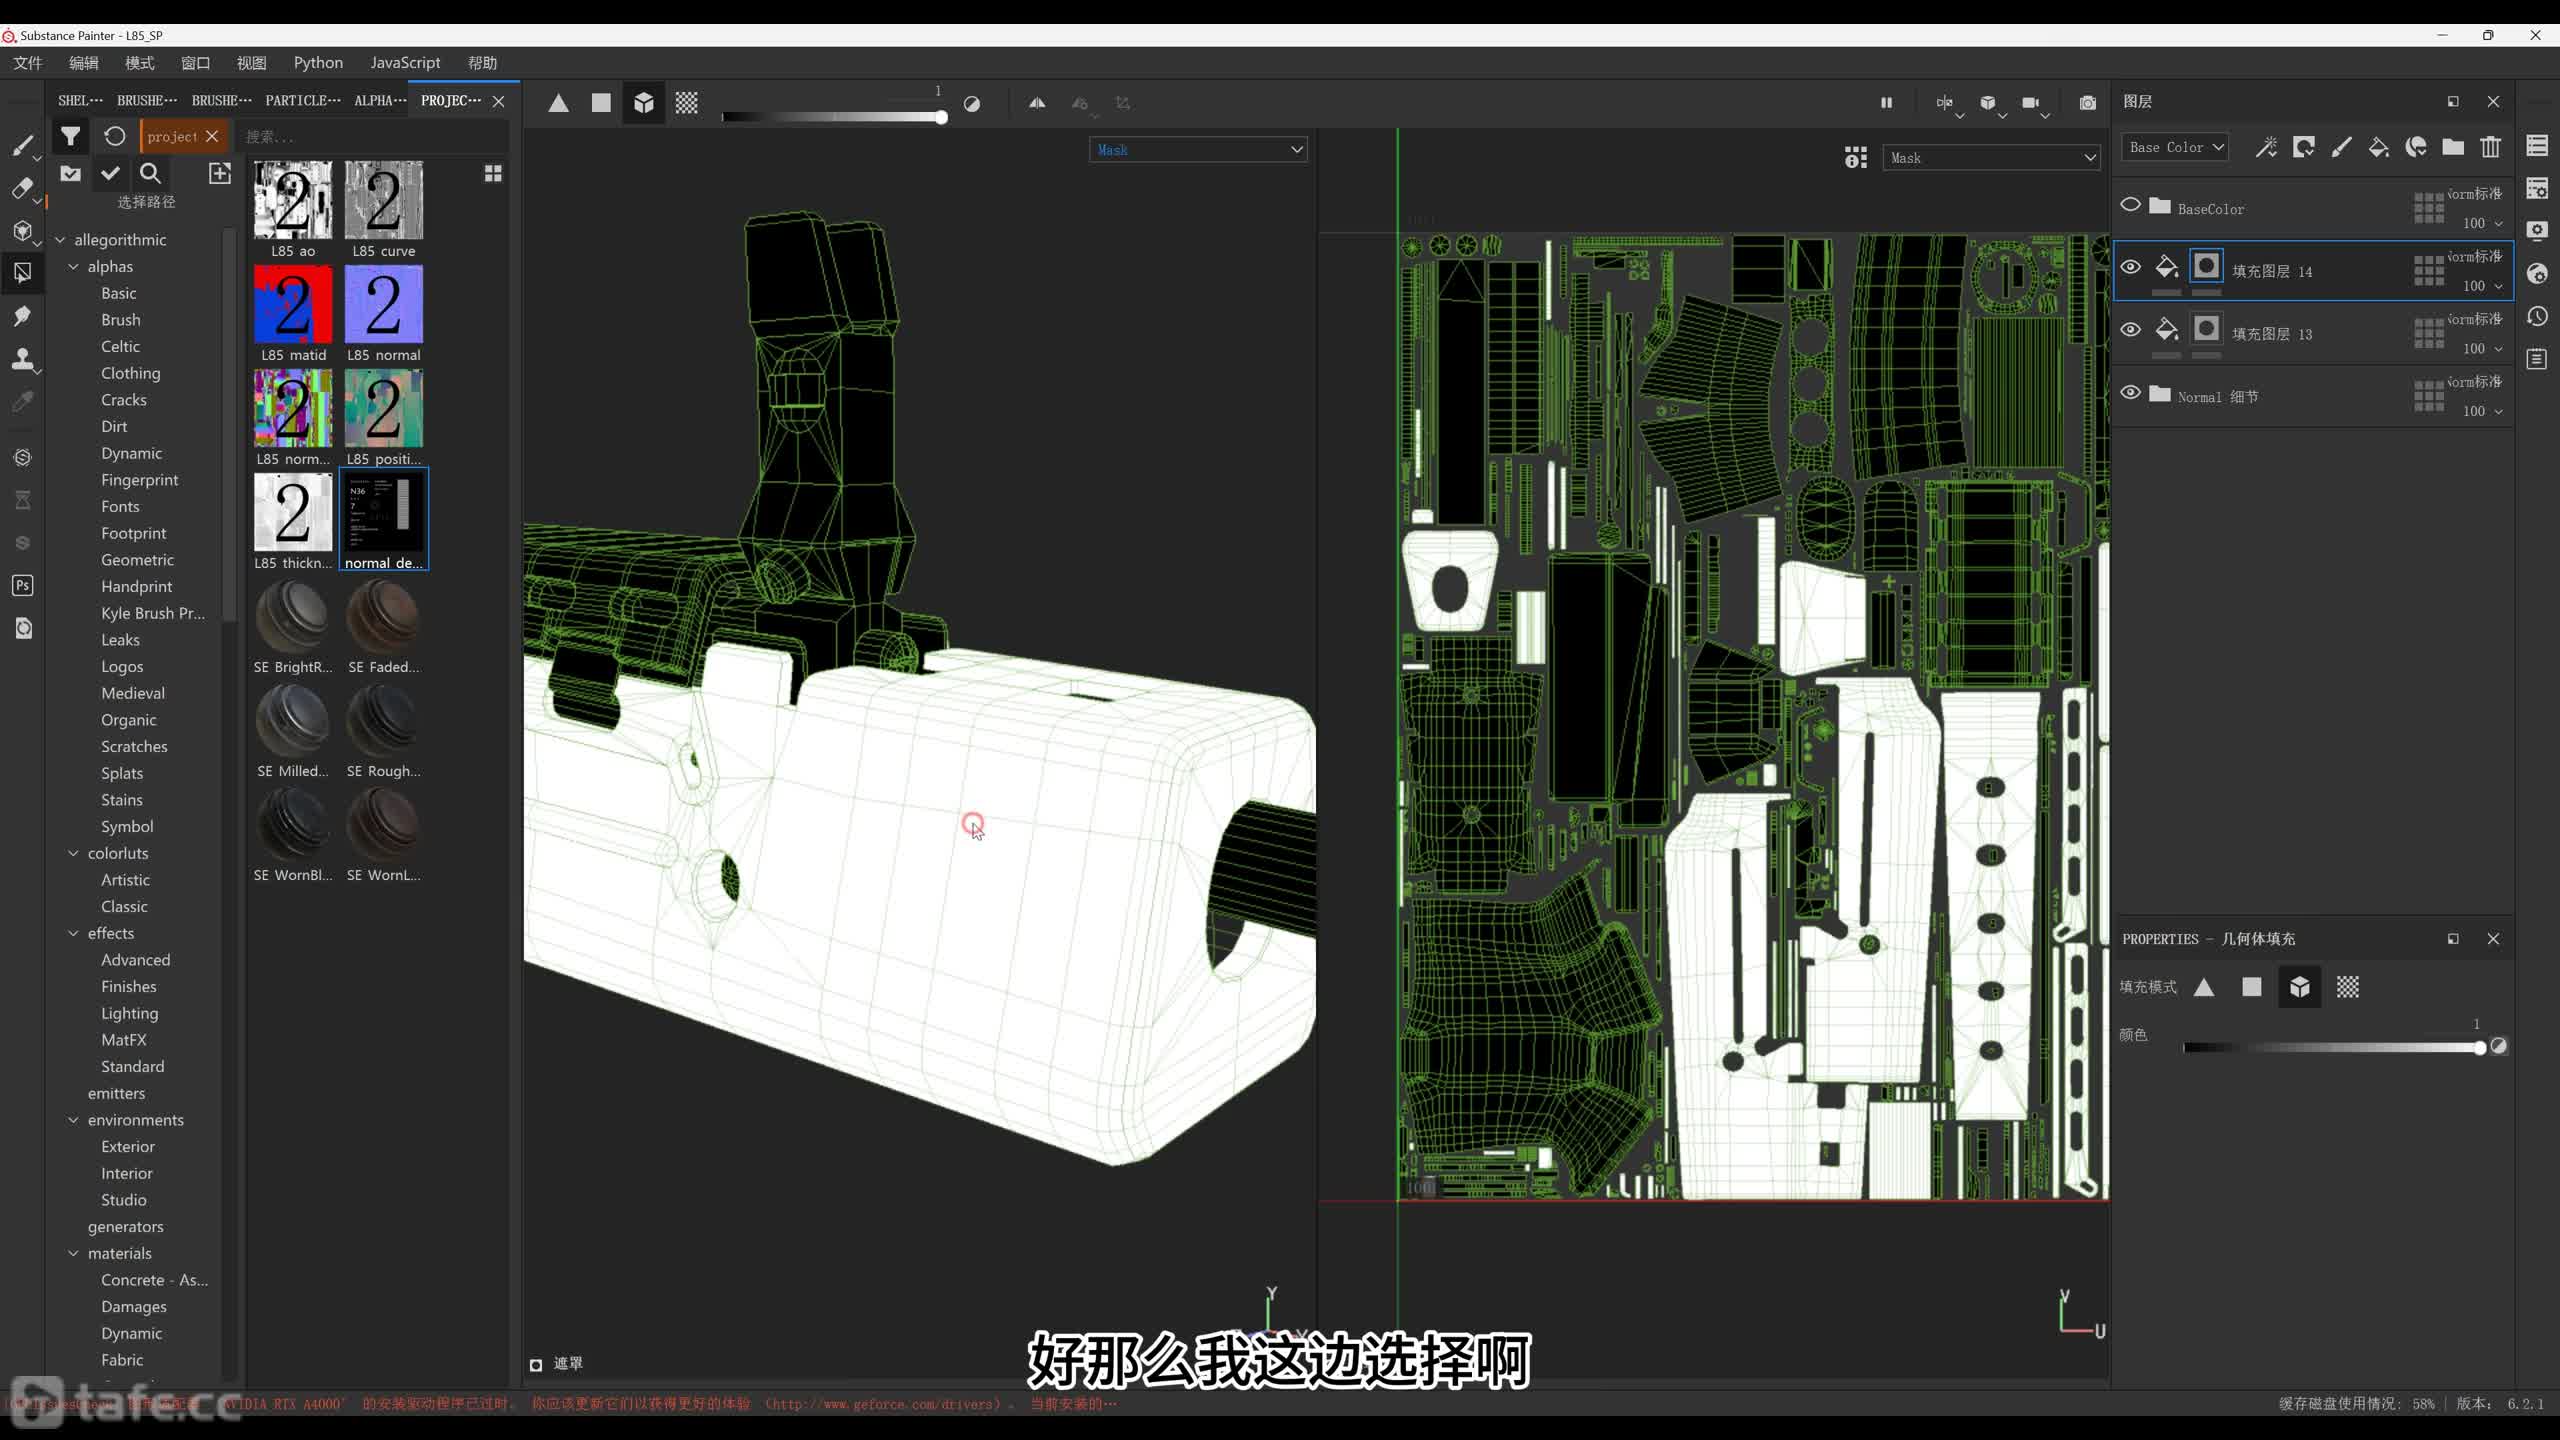This screenshot has width=2560, height=1440.
Task: Select the Eraser tool in left toolbar
Action: [22, 188]
